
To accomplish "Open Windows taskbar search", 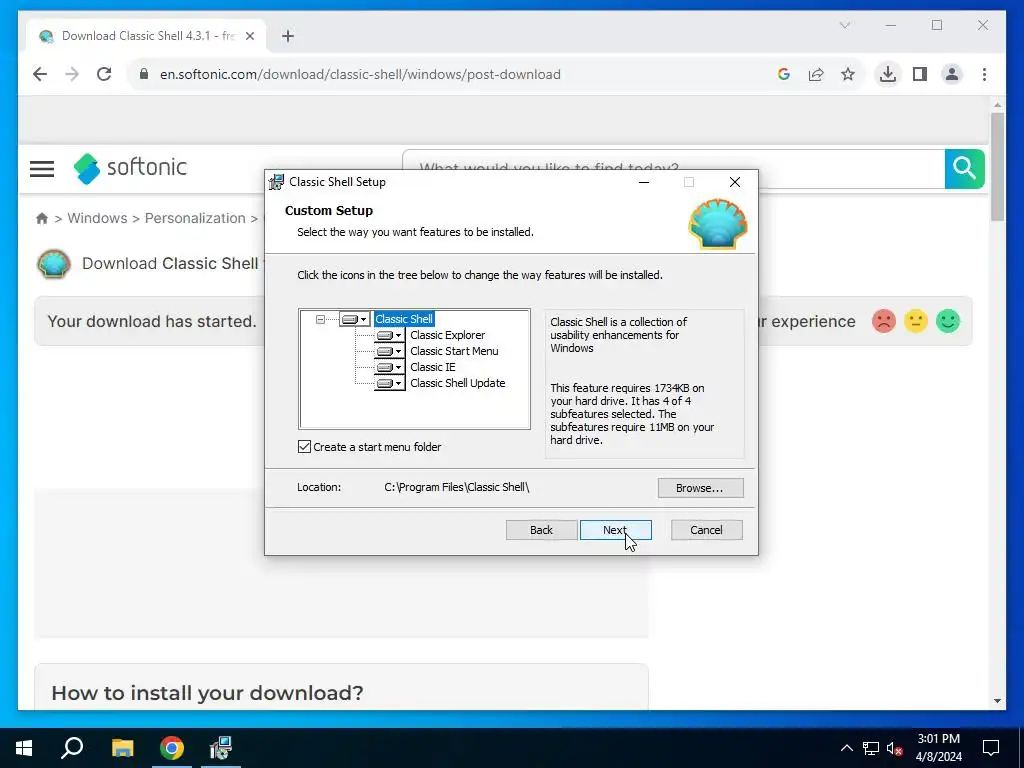I will (72, 748).
